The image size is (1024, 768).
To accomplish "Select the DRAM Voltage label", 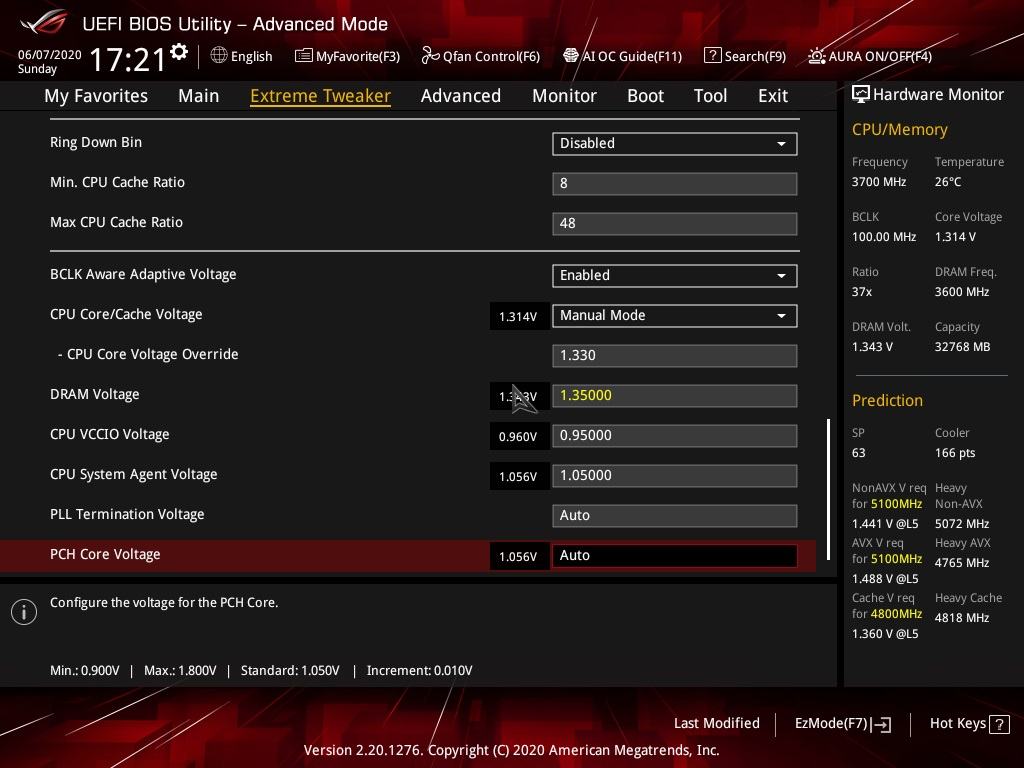I will [x=95, y=394].
